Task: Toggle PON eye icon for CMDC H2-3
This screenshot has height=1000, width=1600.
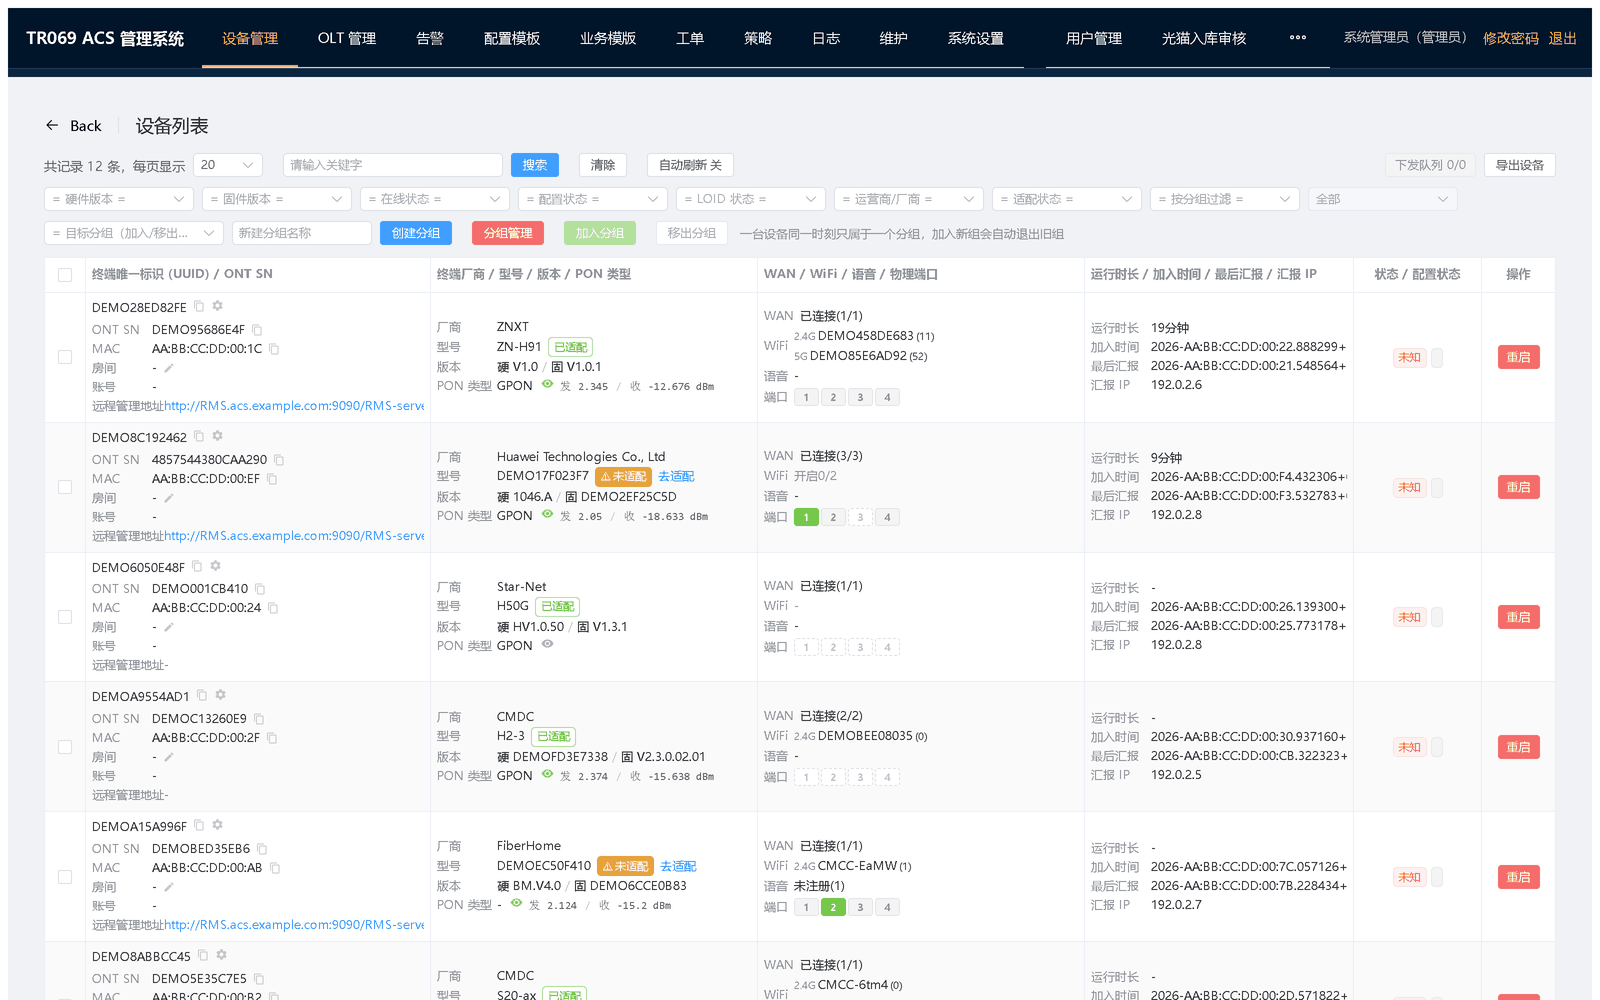Action: point(547,774)
